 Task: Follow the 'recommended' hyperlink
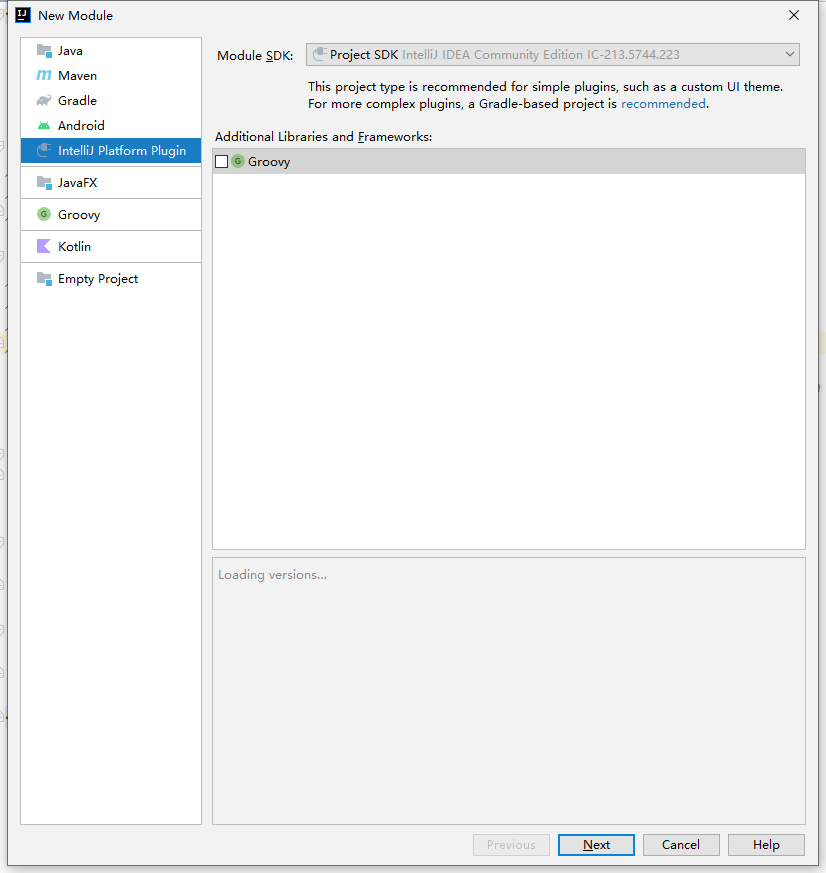(x=663, y=104)
